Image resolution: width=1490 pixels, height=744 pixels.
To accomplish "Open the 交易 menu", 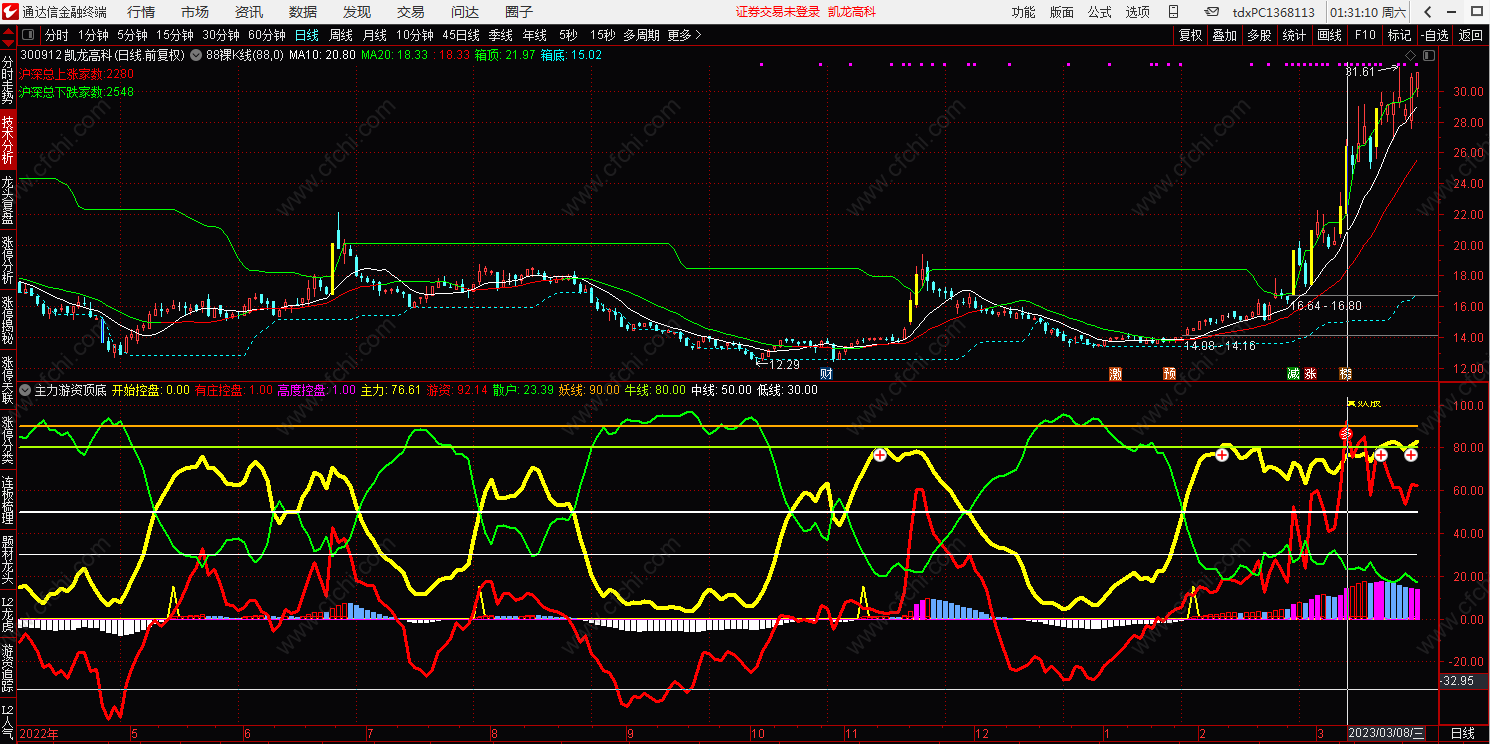I will point(410,12).
